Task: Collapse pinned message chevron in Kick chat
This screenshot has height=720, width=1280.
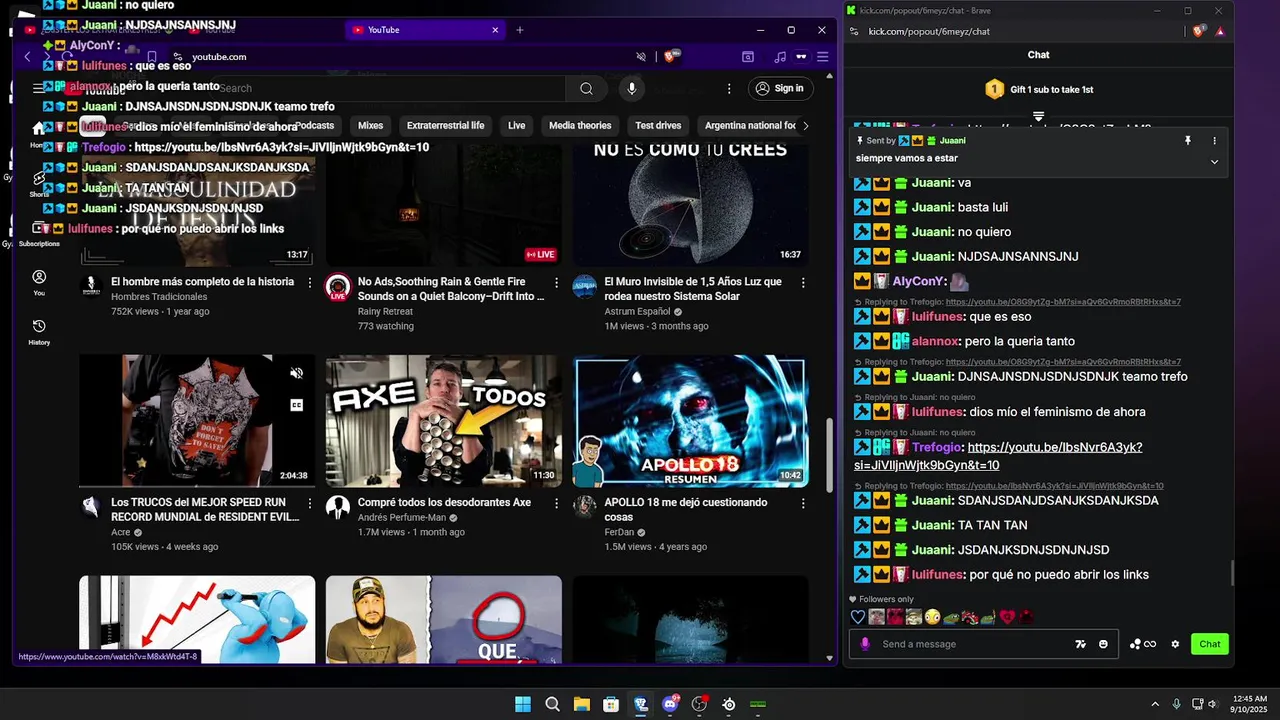Action: (1215, 162)
